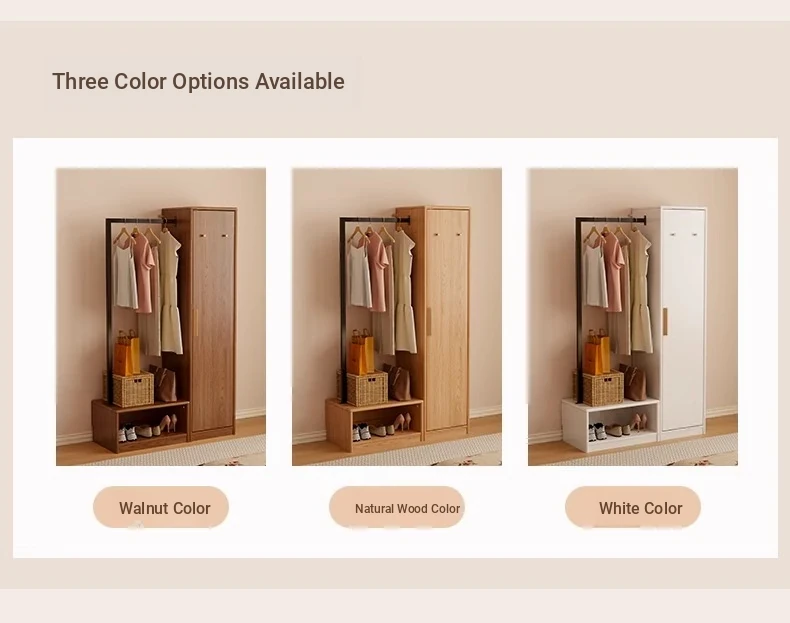Click brown handbag in natural wood photo
This screenshot has width=790, height=623.
point(399,383)
